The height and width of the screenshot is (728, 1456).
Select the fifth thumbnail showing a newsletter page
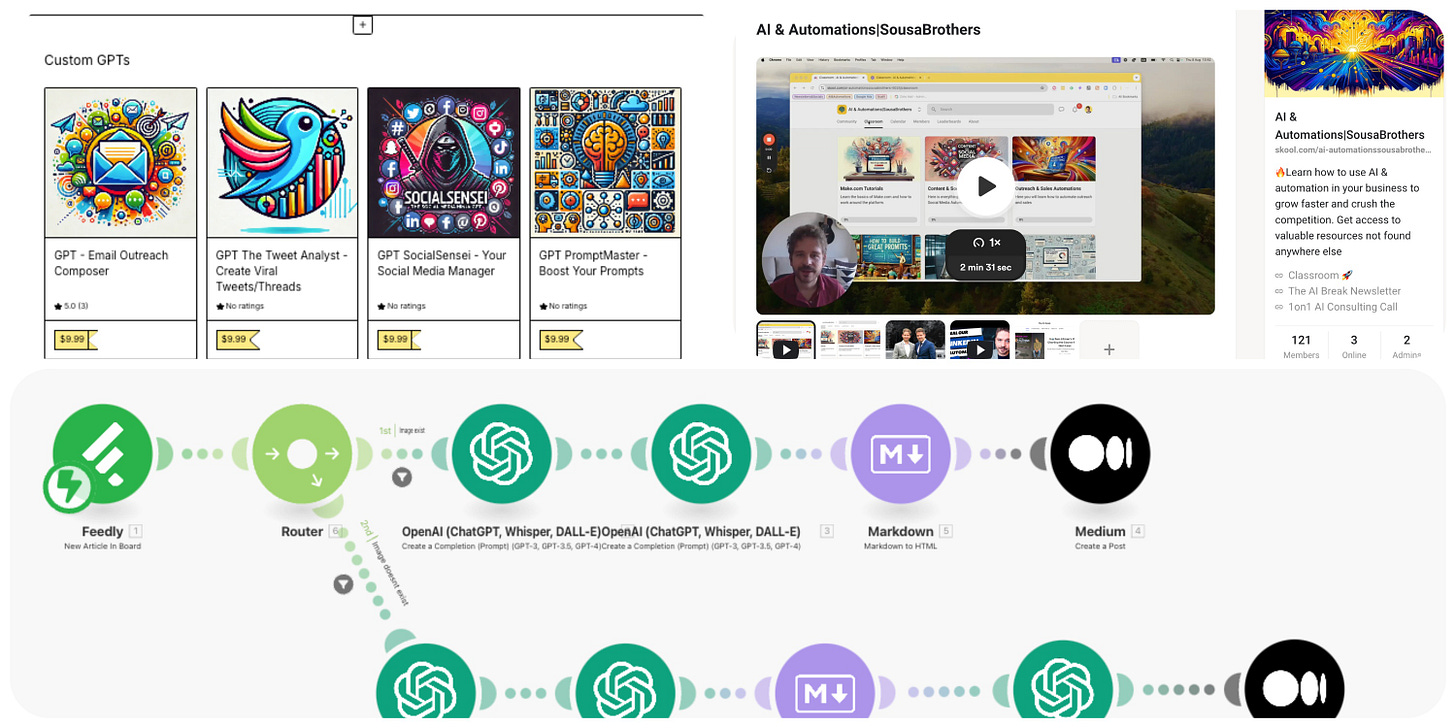click(x=1044, y=340)
